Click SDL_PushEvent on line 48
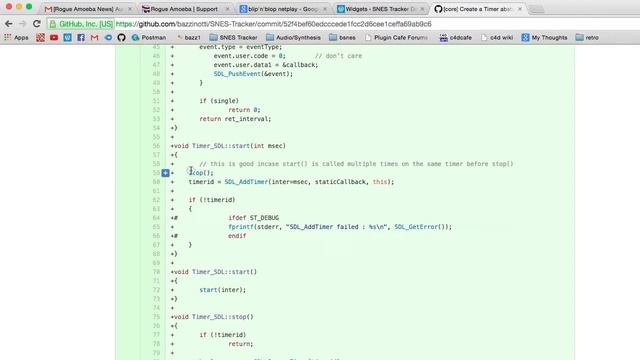 (237, 74)
